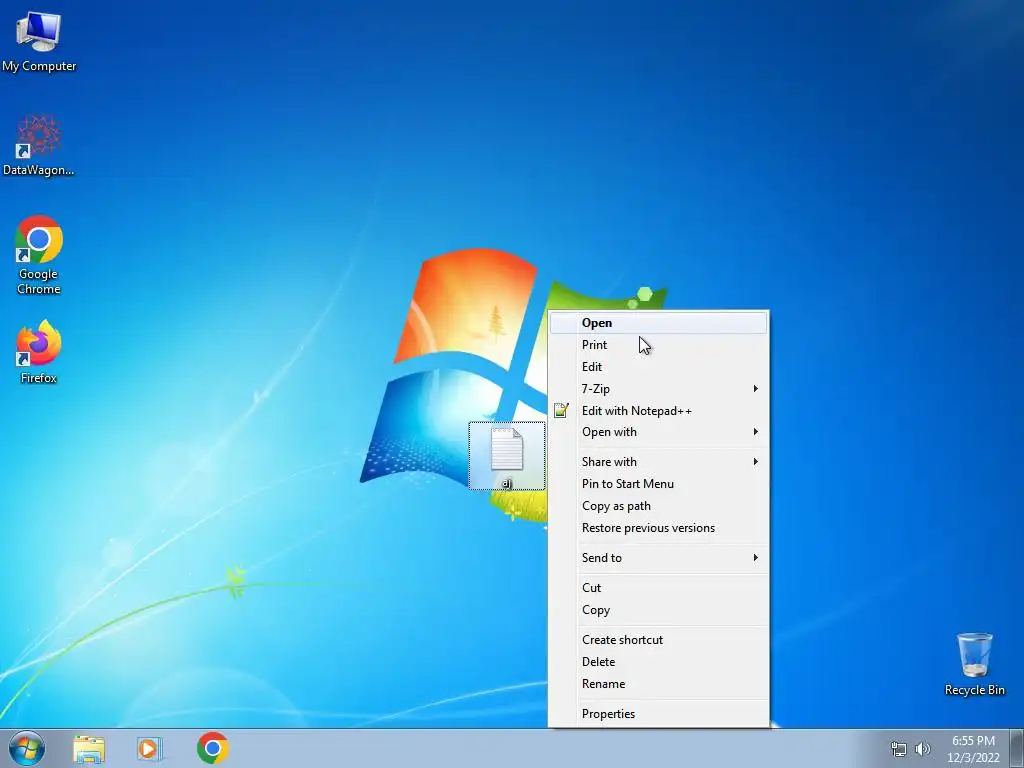1024x768 pixels.
Task: Click the taskbar clock showing 6:55 PM
Action: click(973, 749)
